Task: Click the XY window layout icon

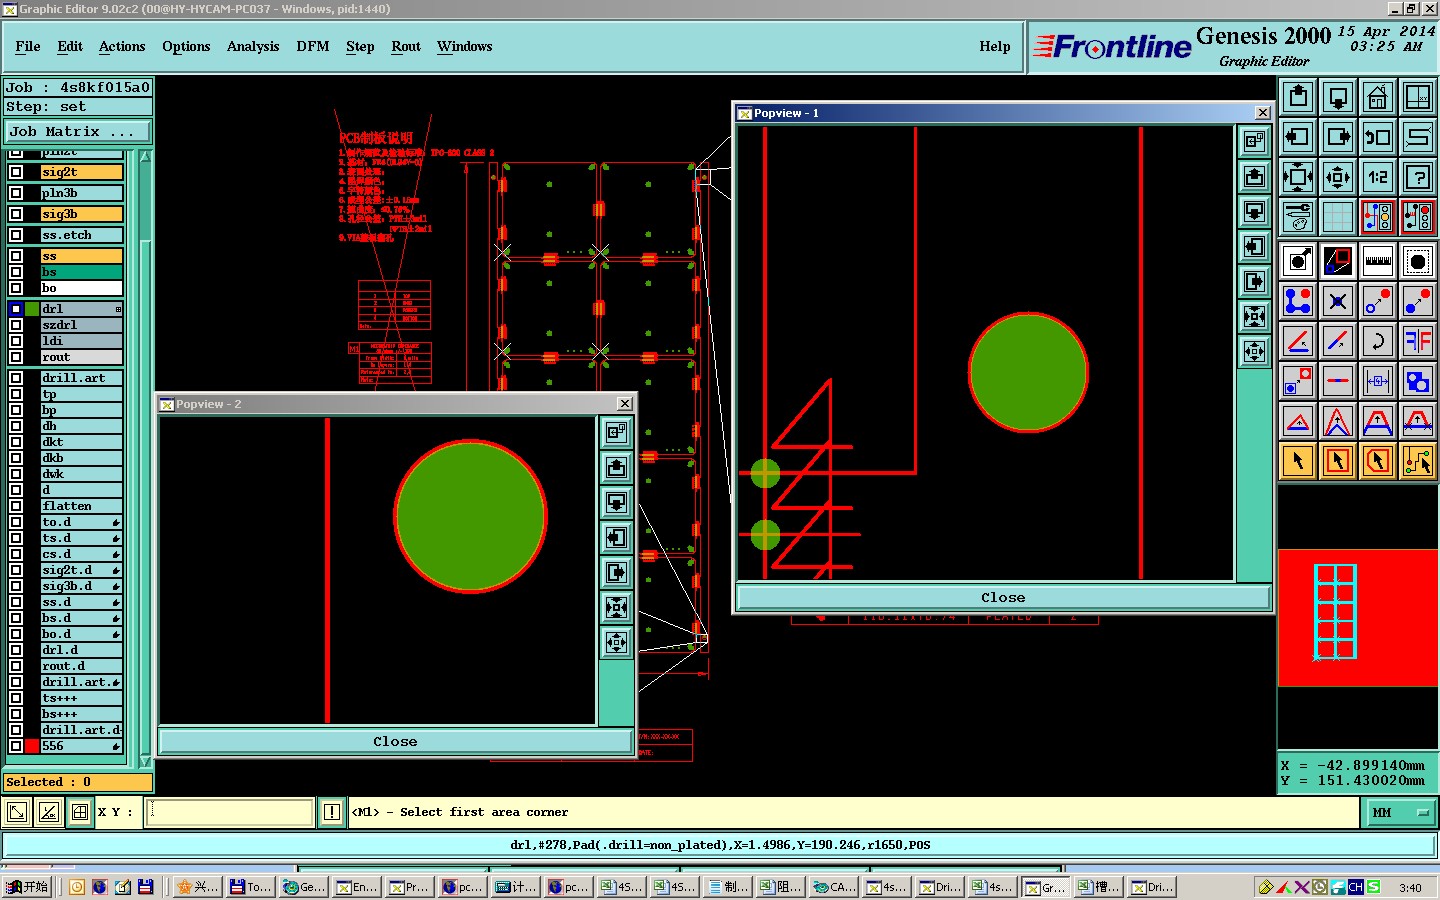Action: 1418,97
